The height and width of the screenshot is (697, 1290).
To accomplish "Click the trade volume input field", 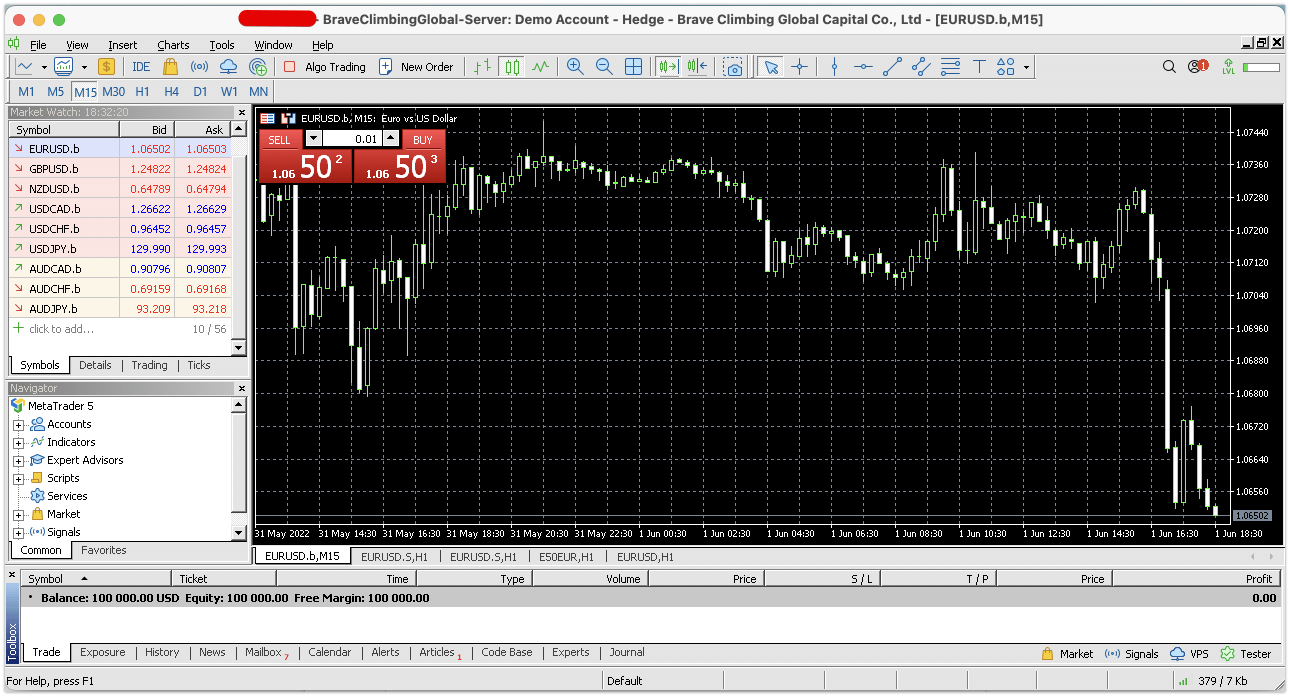I will coord(352,140).
